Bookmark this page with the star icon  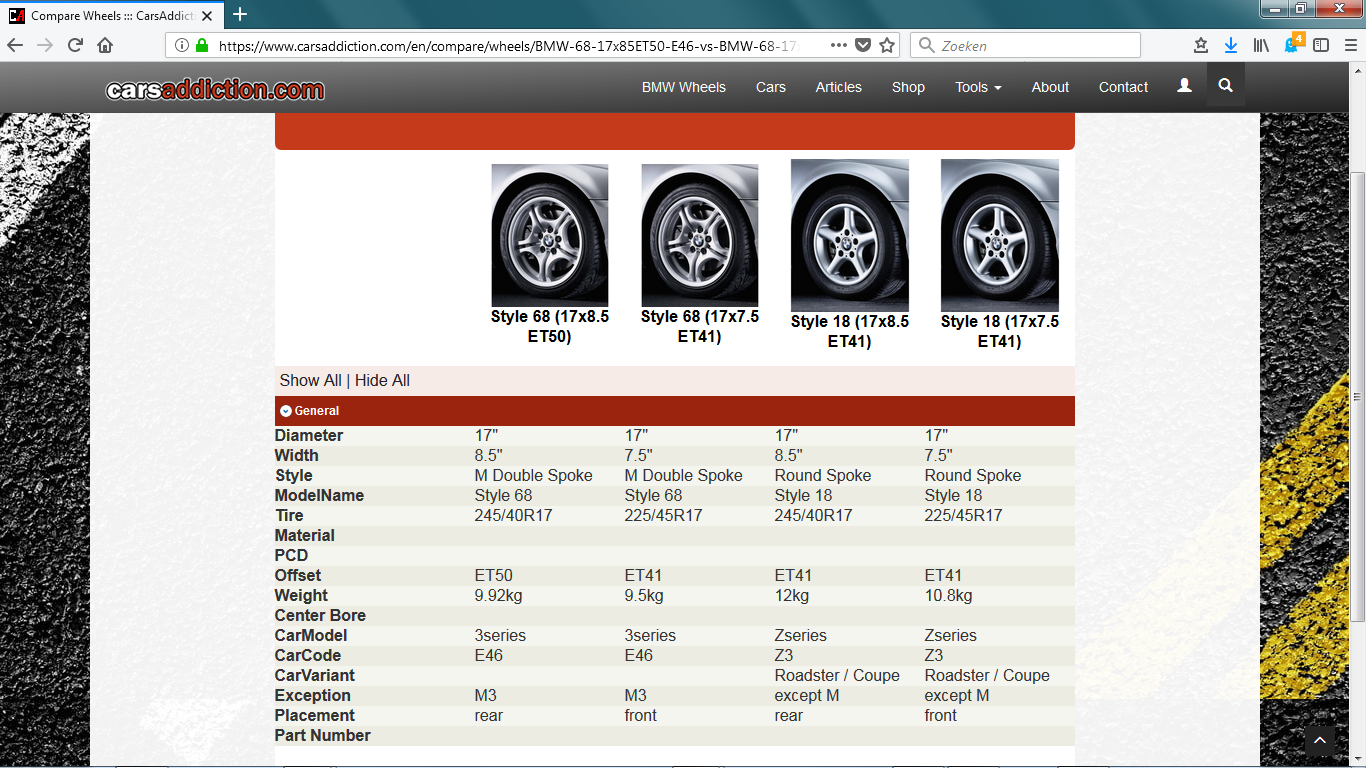(887, 45)
